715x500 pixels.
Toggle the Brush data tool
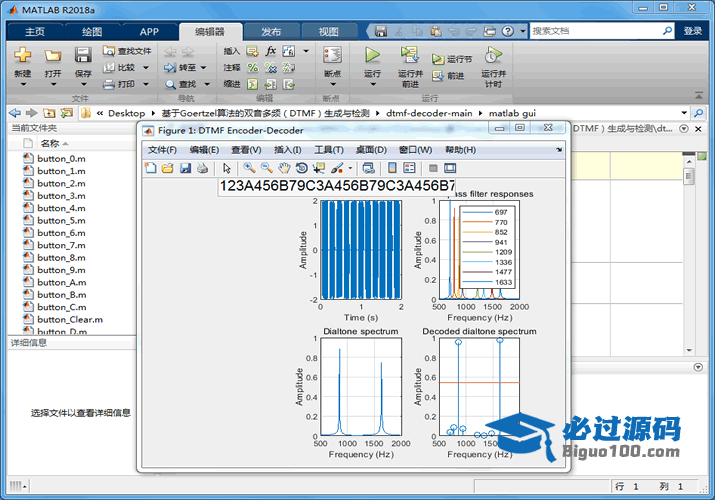point(337,168)
